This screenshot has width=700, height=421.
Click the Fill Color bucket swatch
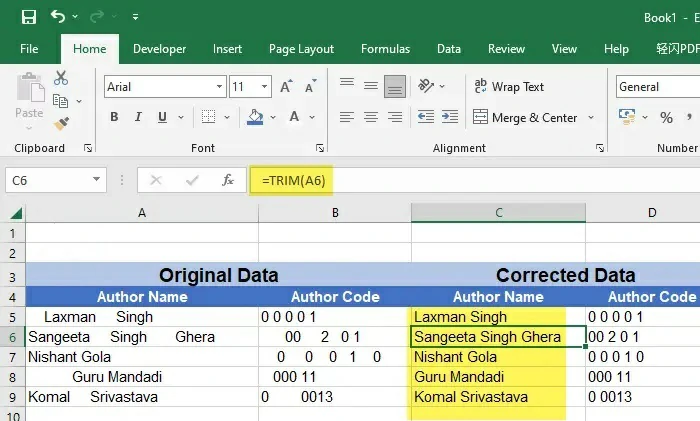tap(255, 117)
